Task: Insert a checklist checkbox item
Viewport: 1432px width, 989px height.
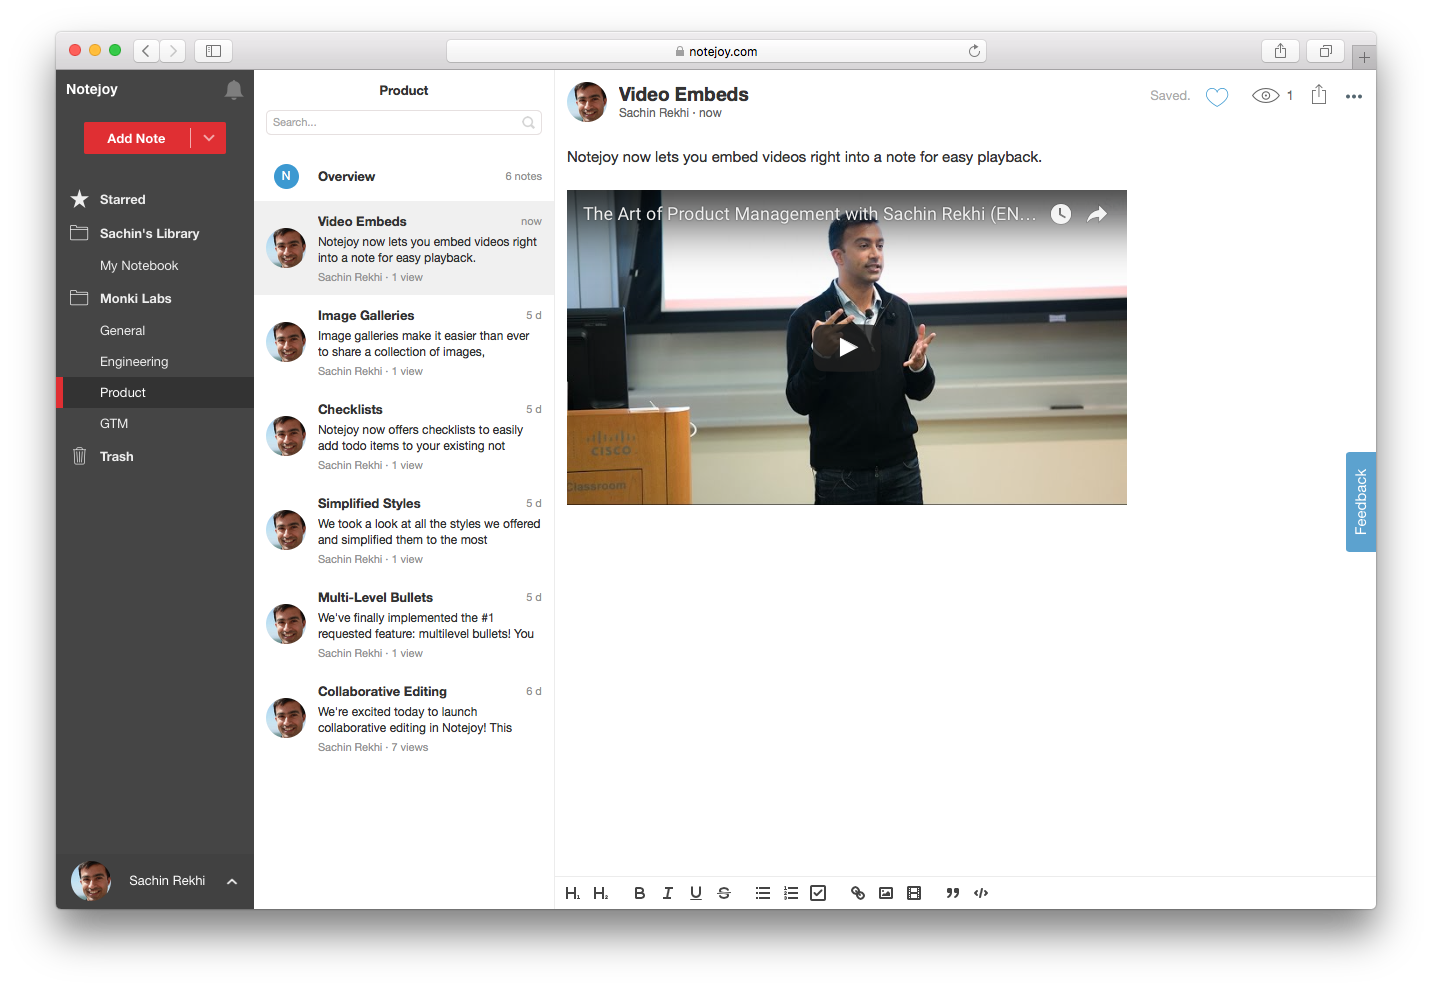Action: point(818,893)
